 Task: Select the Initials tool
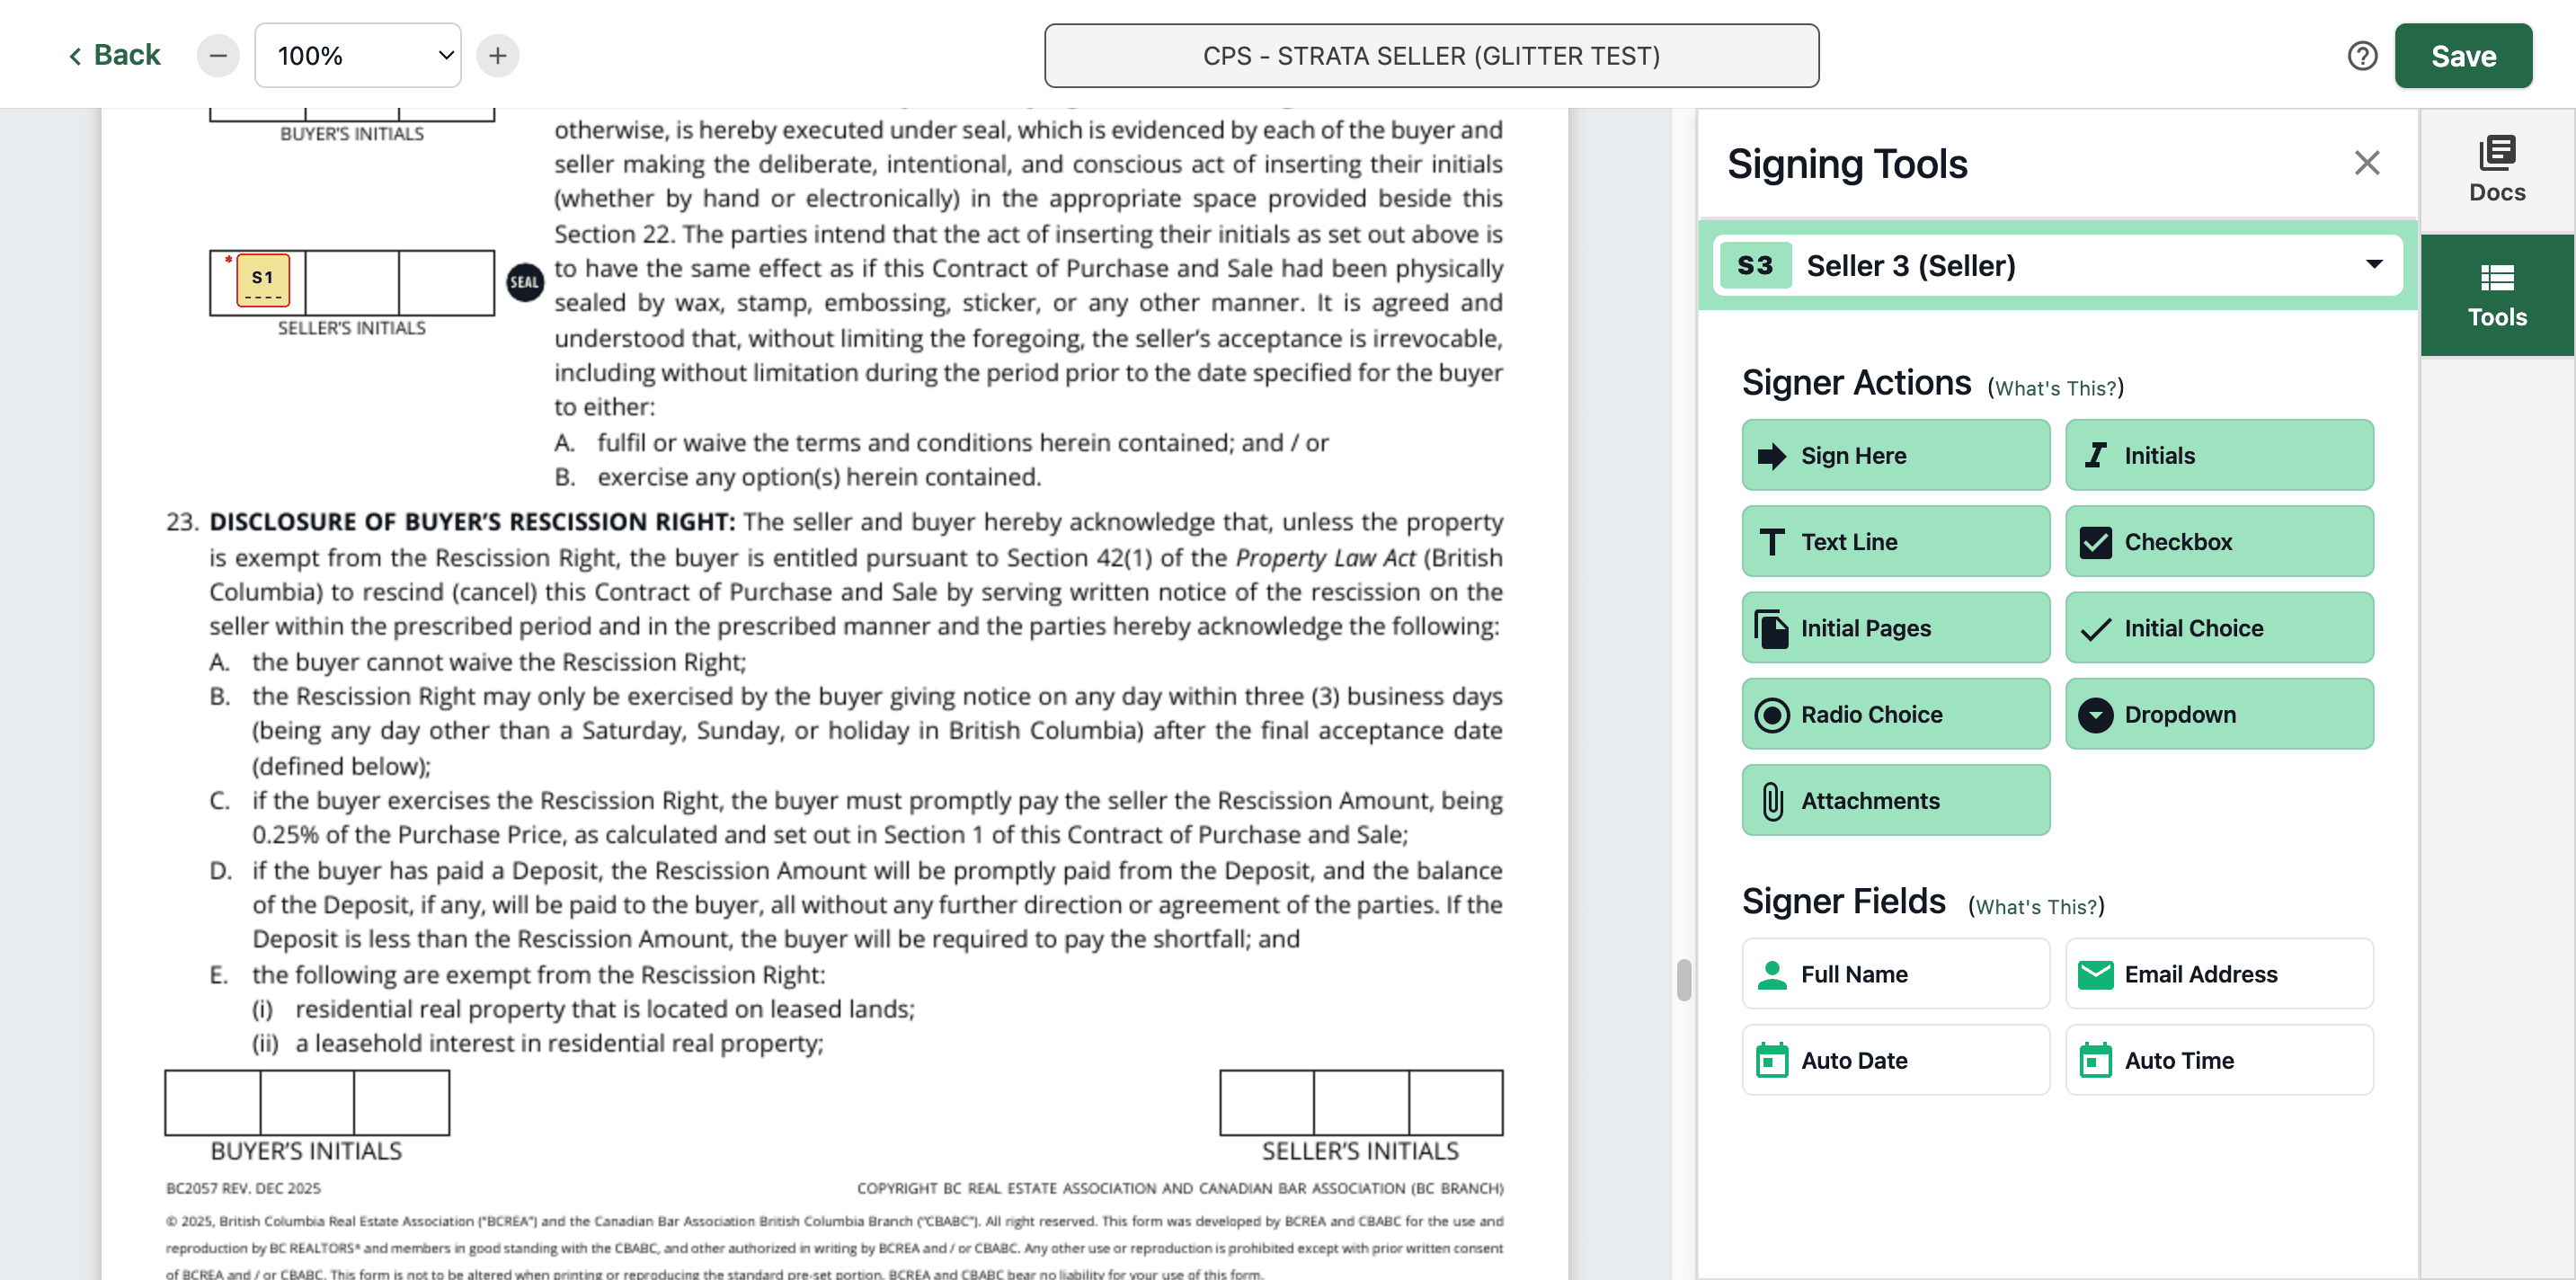click(x=2219, y=455)
